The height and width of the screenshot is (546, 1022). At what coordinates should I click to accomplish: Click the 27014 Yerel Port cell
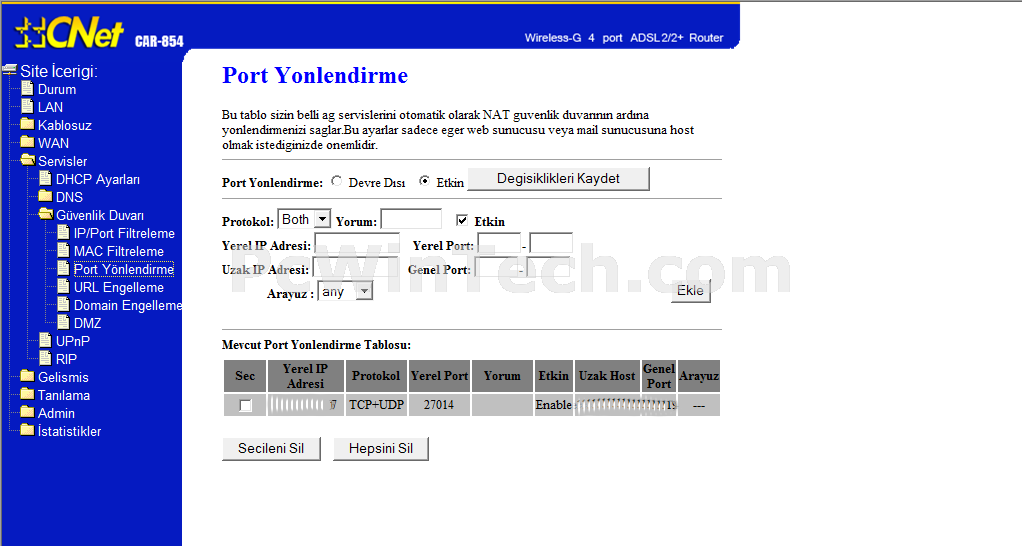[x=439, y=405]
